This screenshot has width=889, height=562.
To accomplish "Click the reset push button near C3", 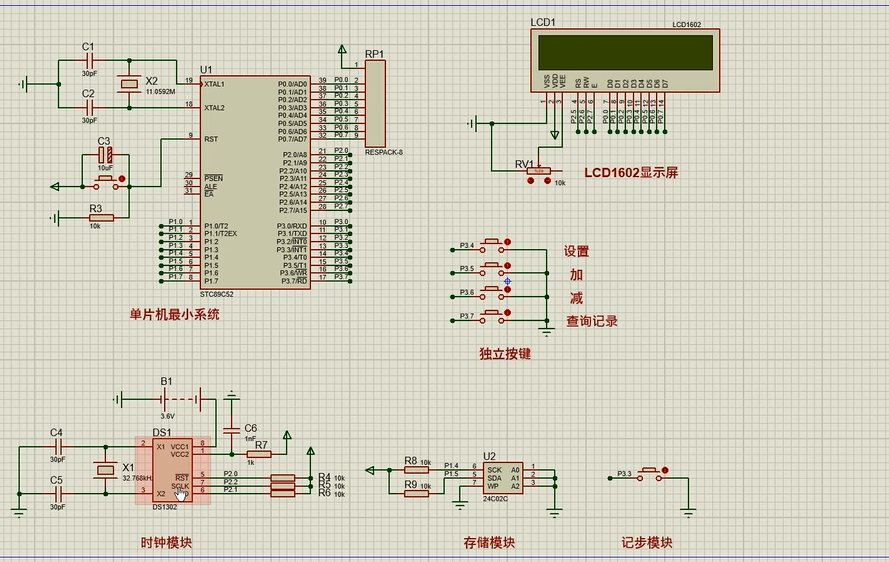I will coord(105,183).
